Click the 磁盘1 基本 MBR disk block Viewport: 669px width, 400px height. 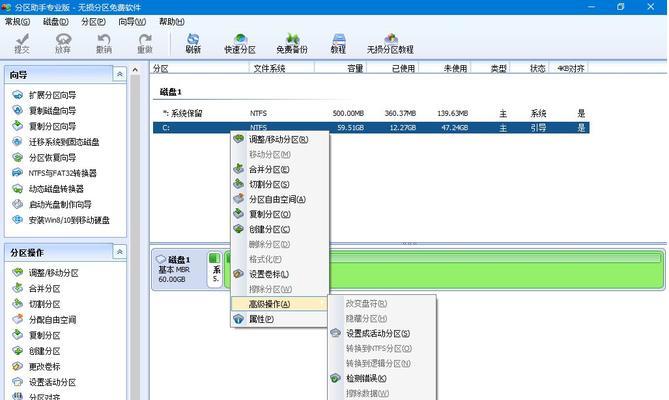178,270
